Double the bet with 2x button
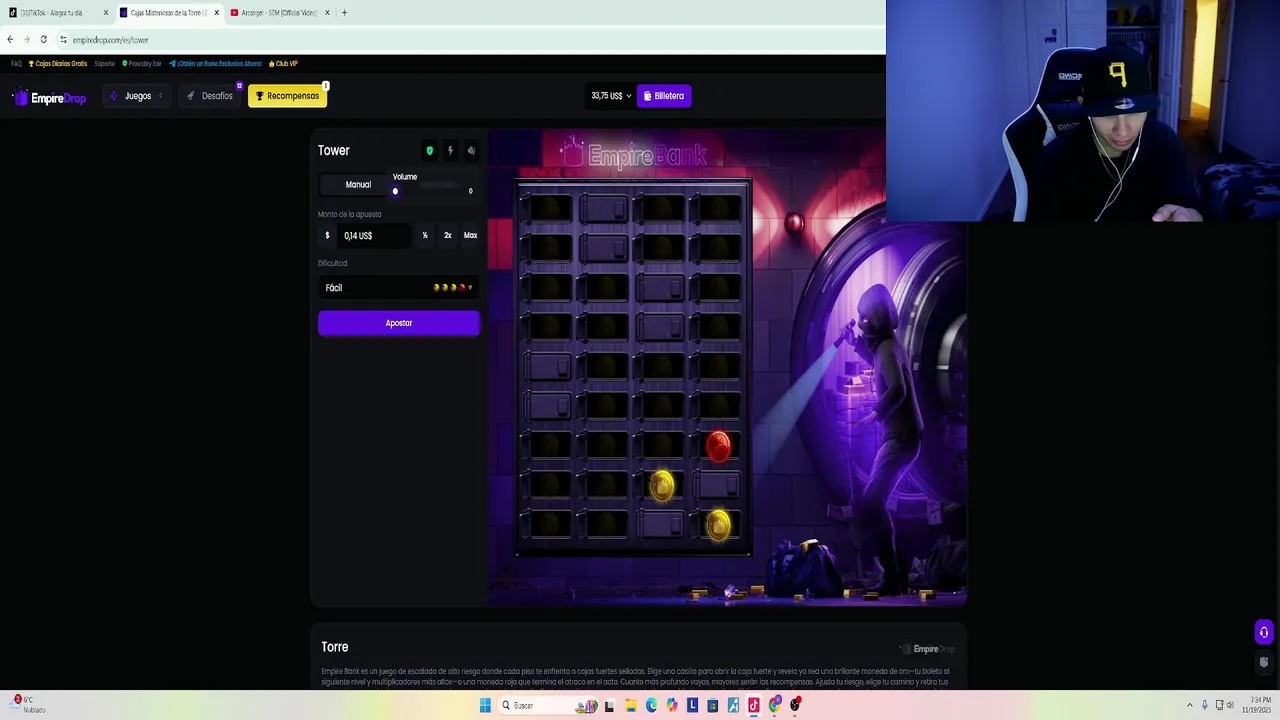1280x720 pixels. click(447, 236)
